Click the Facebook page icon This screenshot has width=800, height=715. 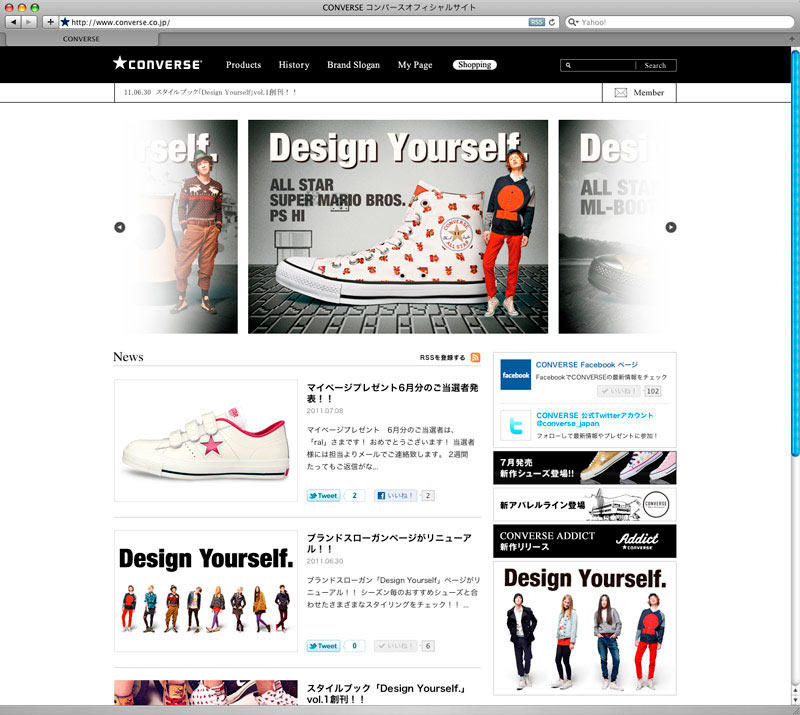click(x=515, y=375)
